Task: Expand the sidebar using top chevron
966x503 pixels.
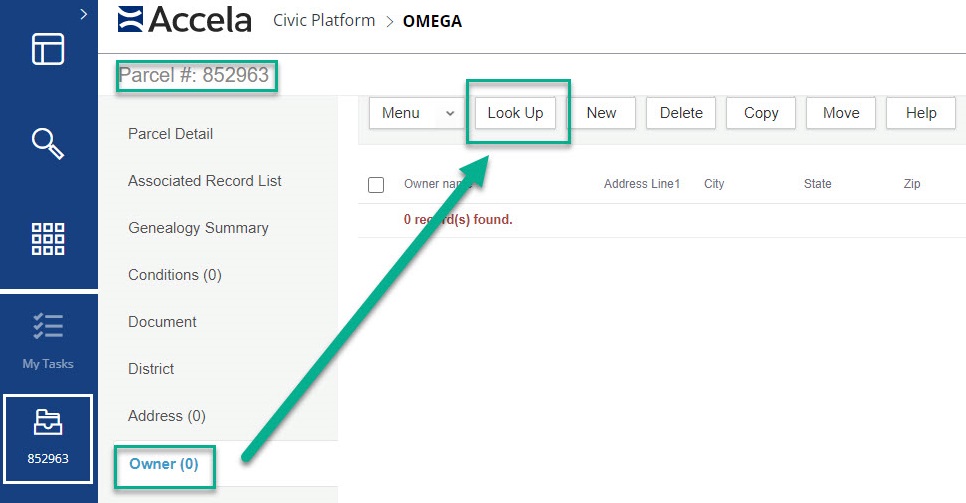Action: [x=83, y=14]
